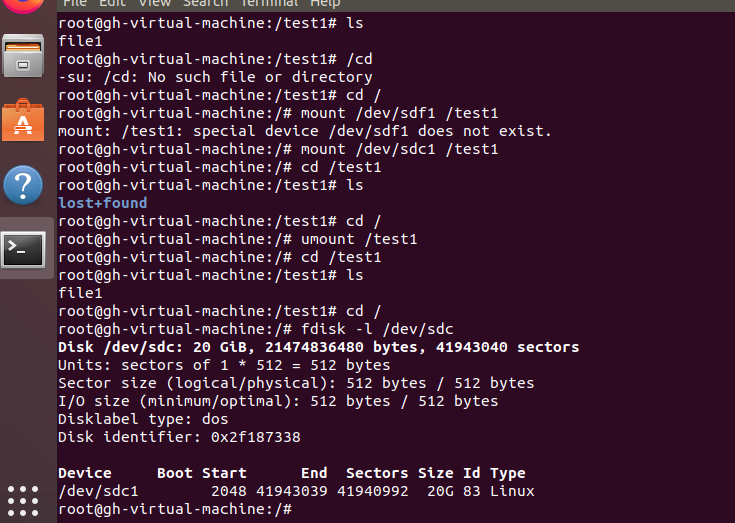Open Firefox from the dock

(23, 5)
